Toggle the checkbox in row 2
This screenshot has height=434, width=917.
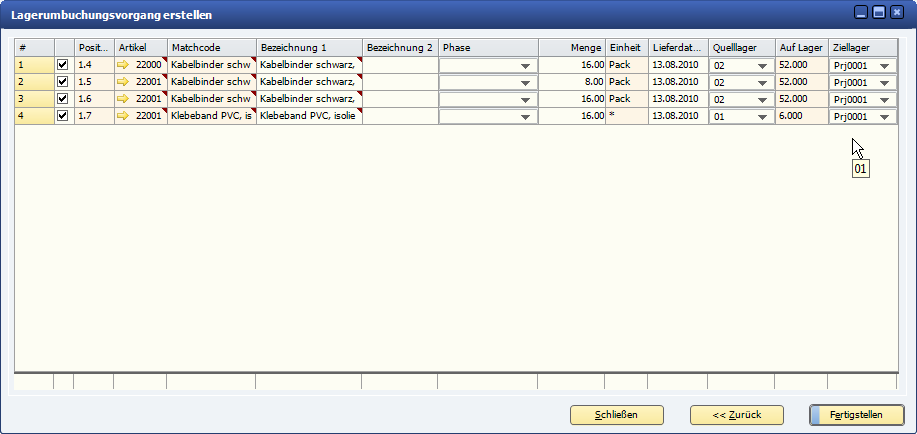pyautogui.click(x=63, y=82)
